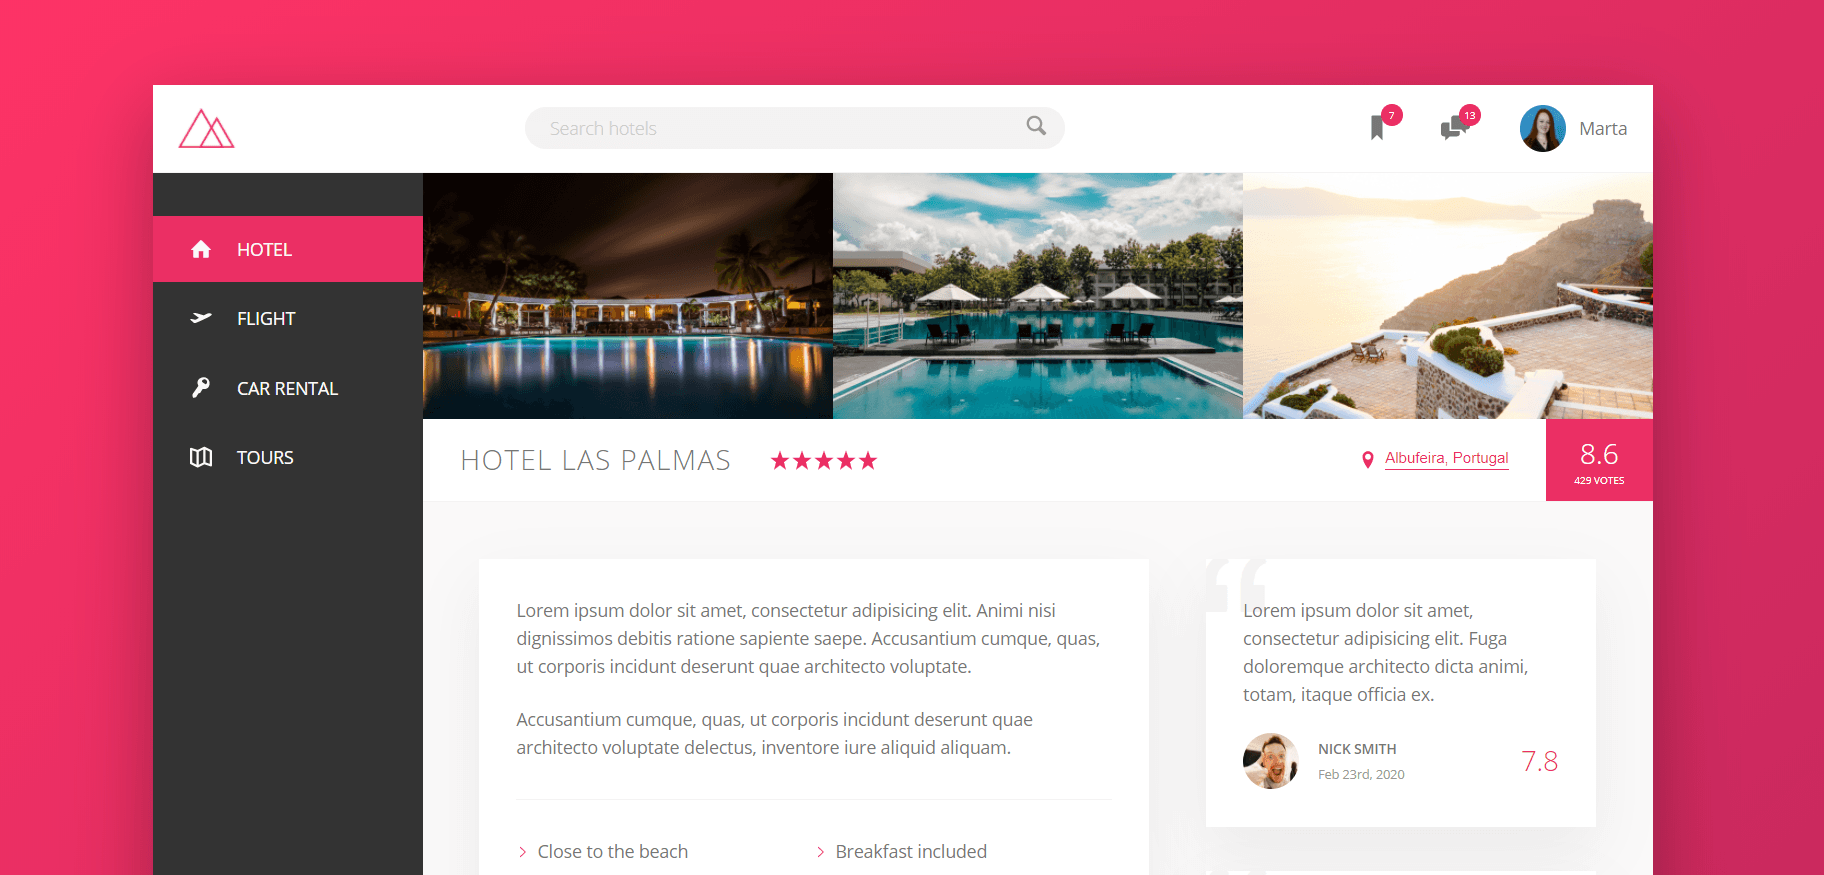Click the location pin icon near Albufeira

1368,460
